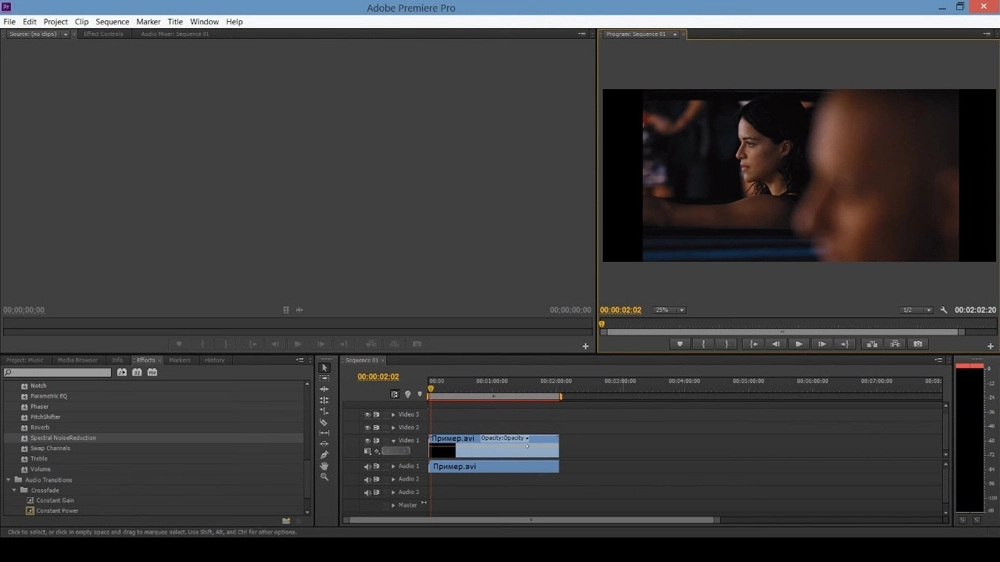The image size is (1000, 562).
Task: Click the Effects search field
Action: click(x=57, y=372)
